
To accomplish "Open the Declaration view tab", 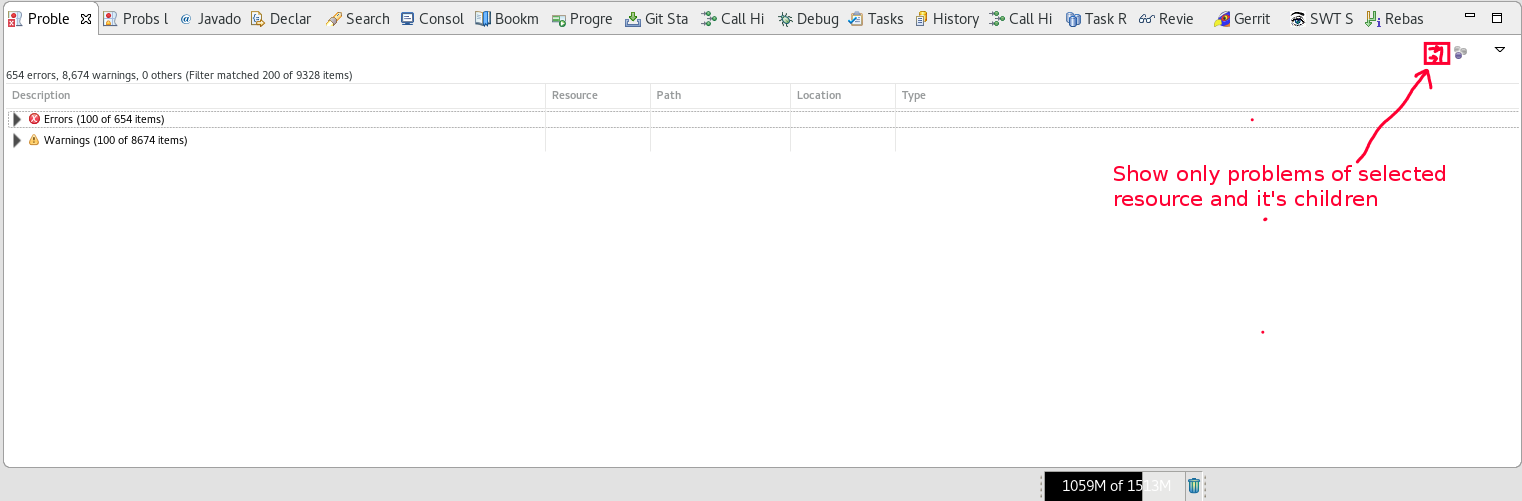I will 280,18.
